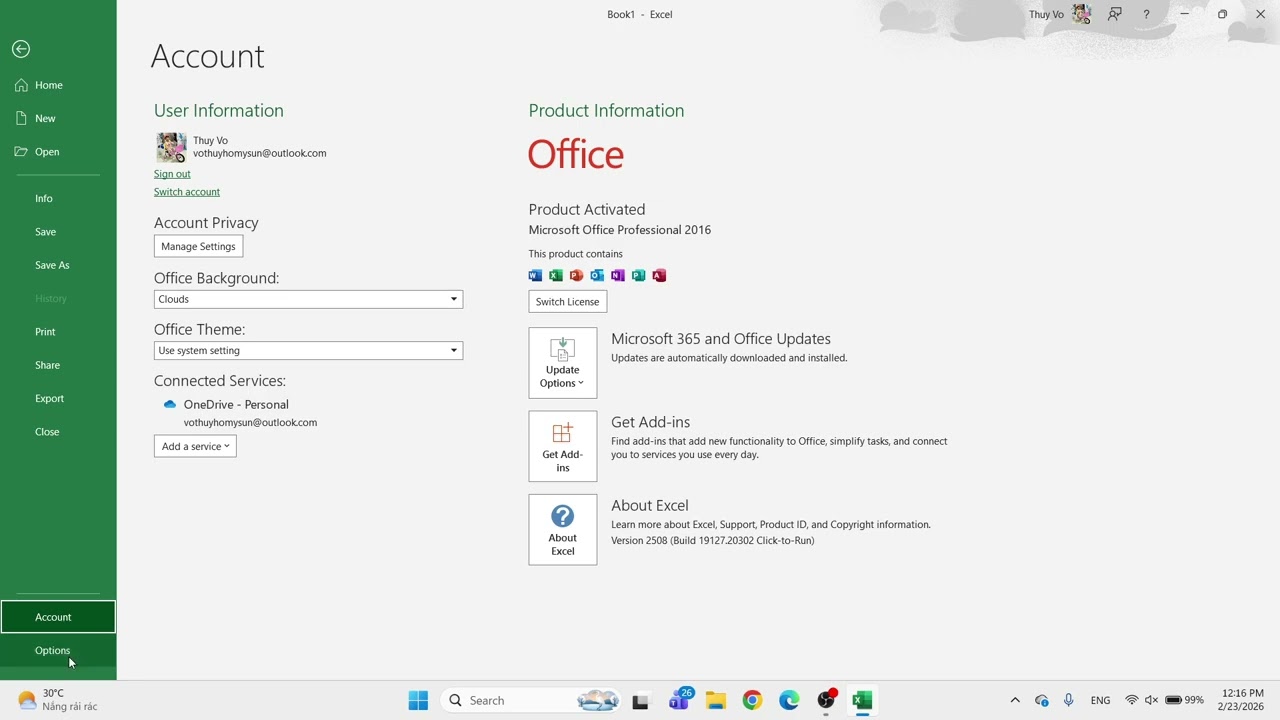Click the Switch License button
The image size is (1280, 720).
click(567, 301)
